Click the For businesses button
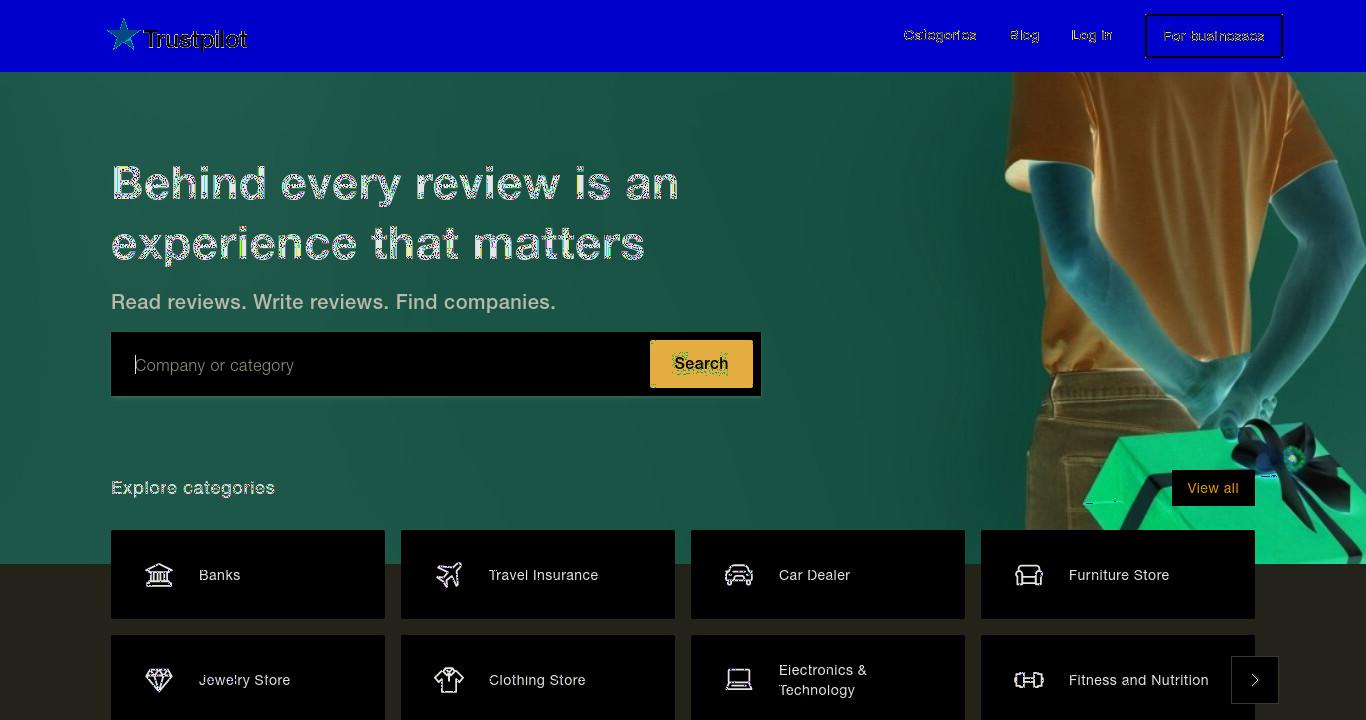Viewport: 1366px width, 720px height. pos(1214,36)
